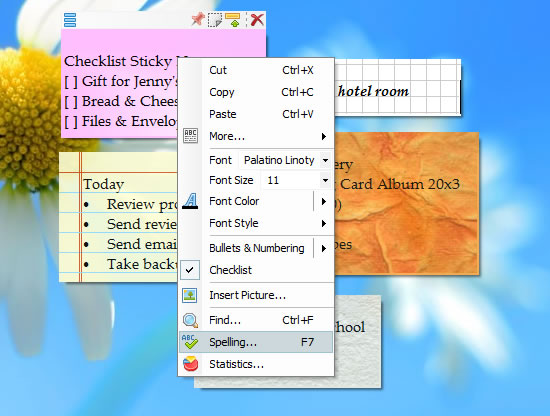Click the Statistics pie chart icon
This screenshot has height=416, width=550.
coord(190,364)
